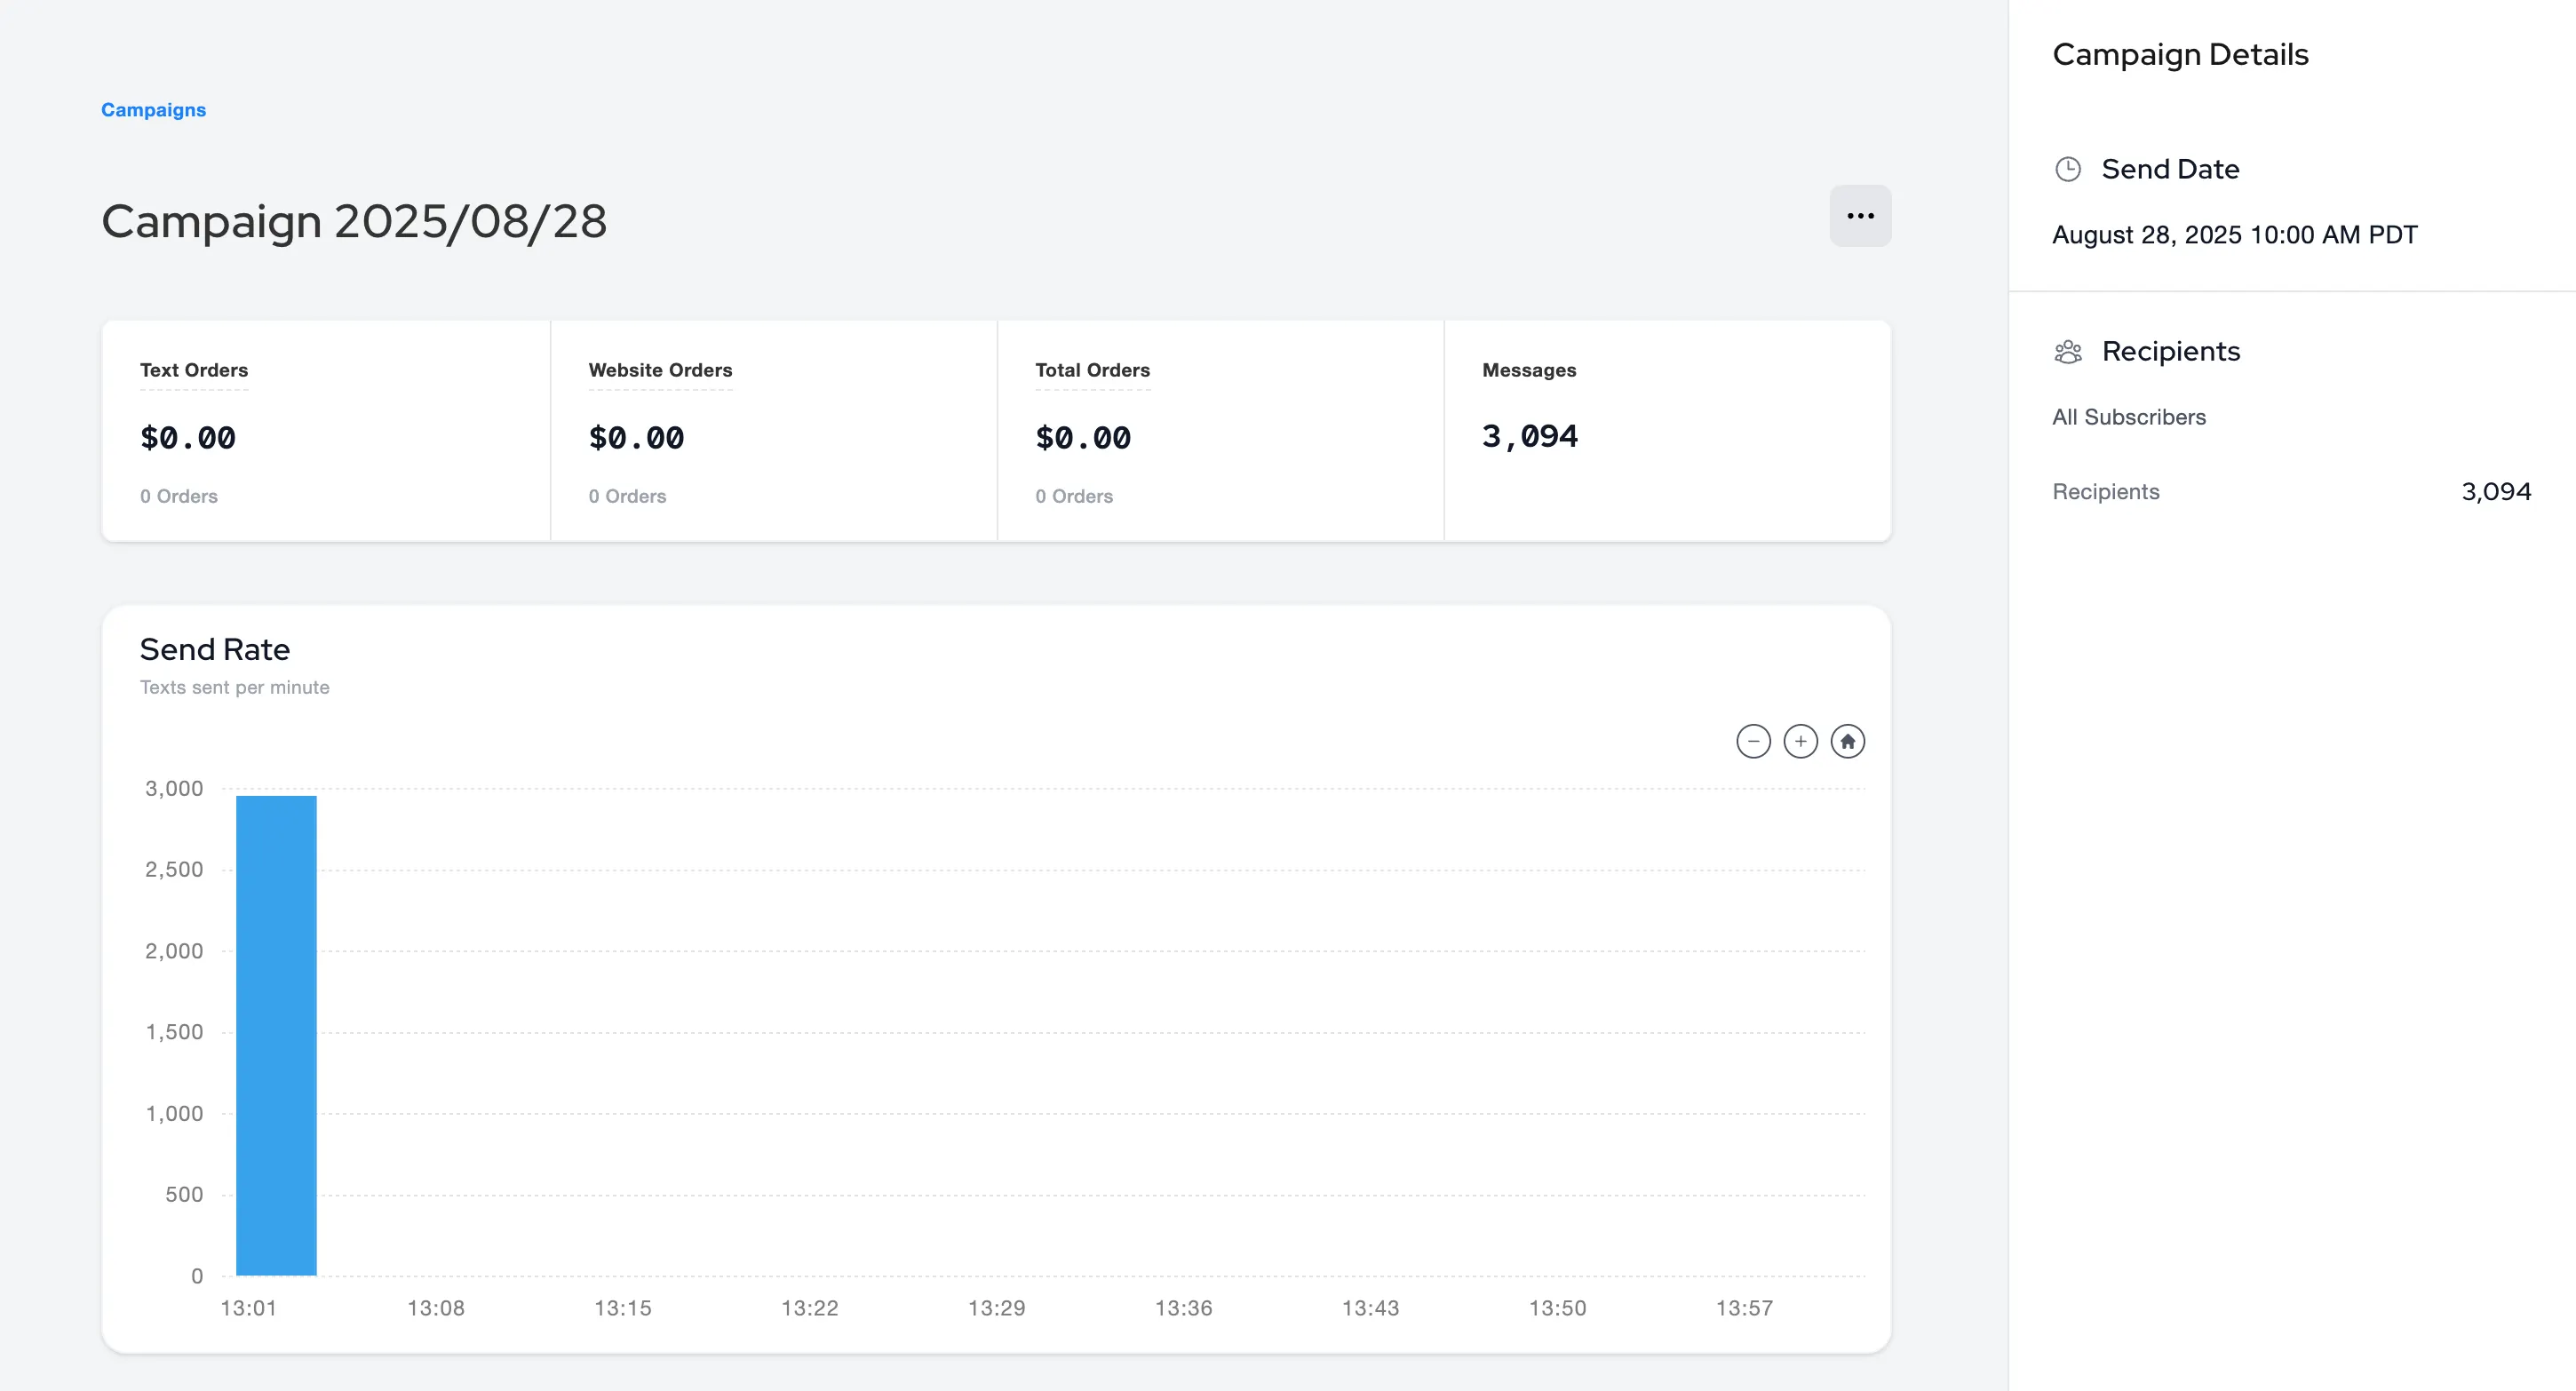This screenshot has width=2576, height=1391.
Task: Click the Messages count 3,094
Action: 1529,436
